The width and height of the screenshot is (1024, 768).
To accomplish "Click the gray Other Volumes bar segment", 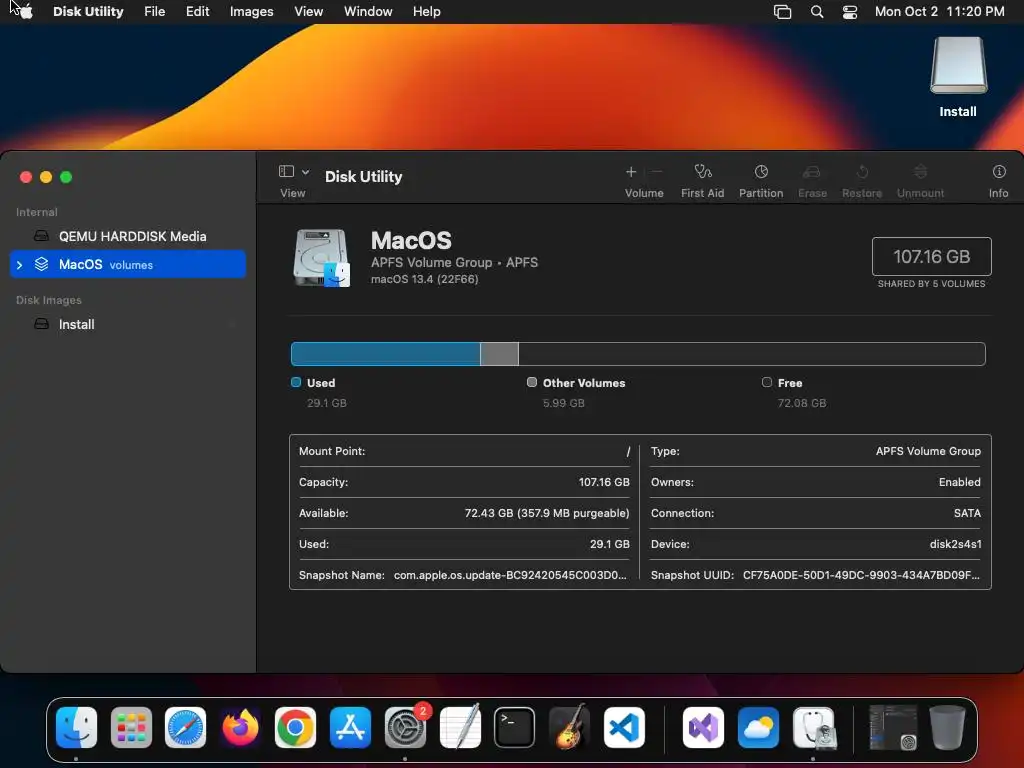I will pos(500,354).
